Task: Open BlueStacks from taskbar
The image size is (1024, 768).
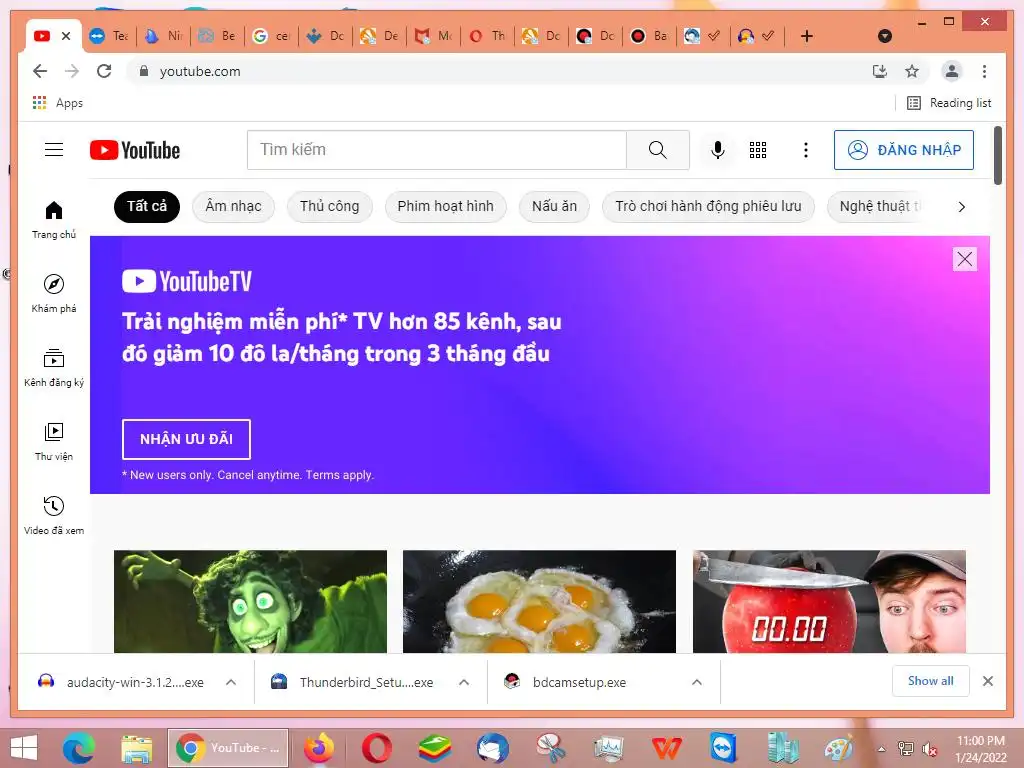Action: point(435,748)
